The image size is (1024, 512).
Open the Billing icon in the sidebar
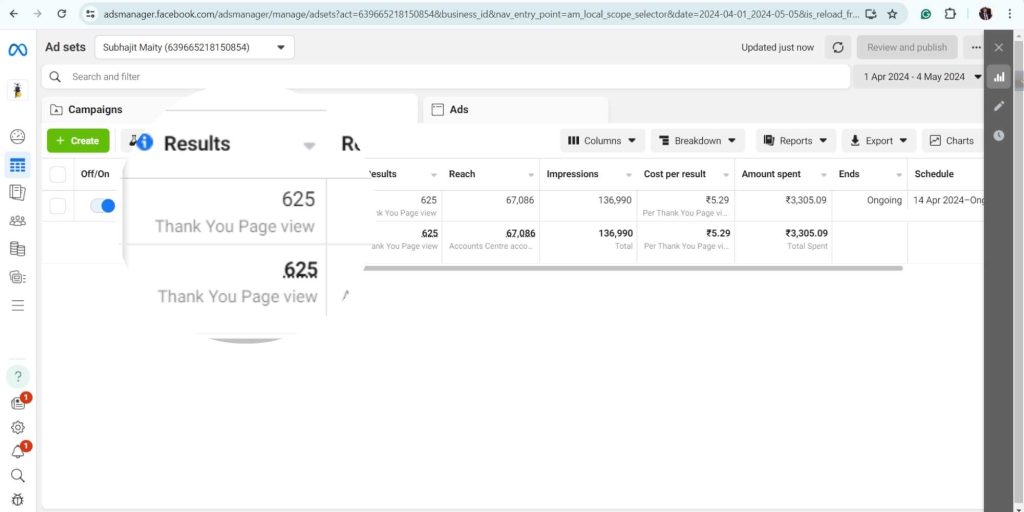18,249
